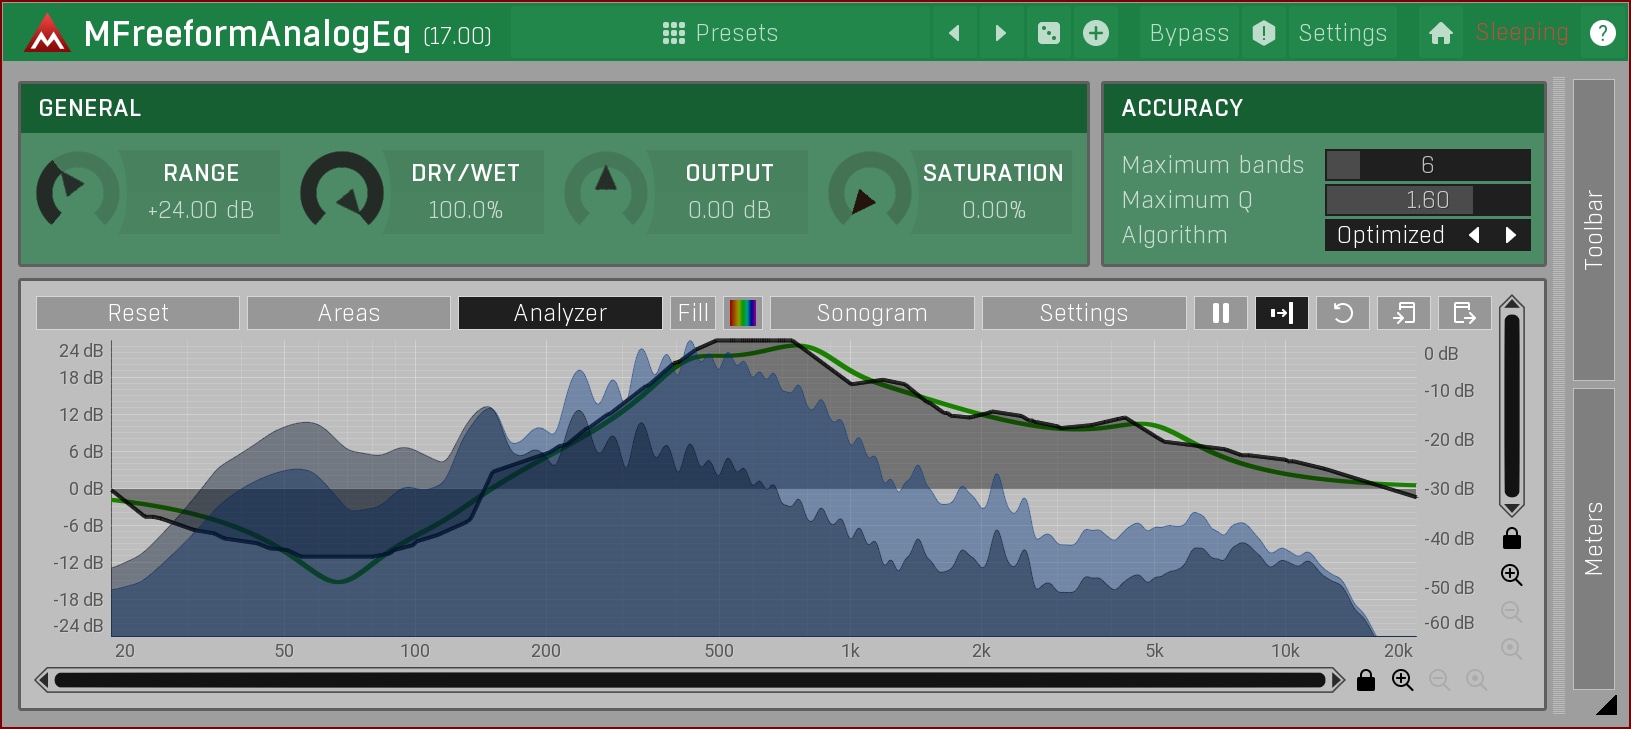Open the Meters side tab
The width and height of the screenshot is (1631, 729).
click(x=1593, y=538)
